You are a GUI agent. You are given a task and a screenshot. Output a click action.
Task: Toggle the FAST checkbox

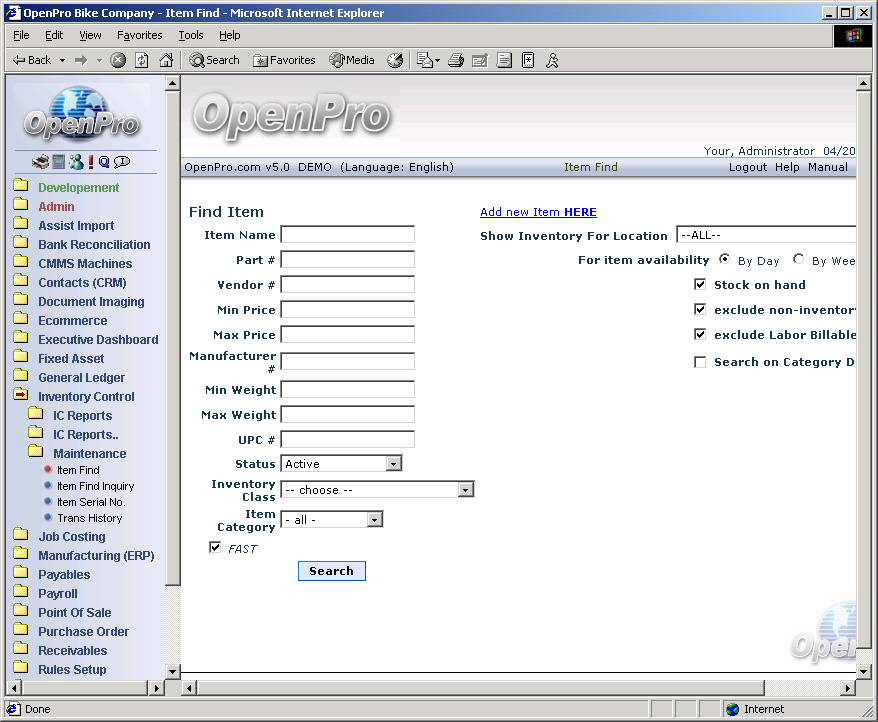pyautogui.click(x=215, y=547)
